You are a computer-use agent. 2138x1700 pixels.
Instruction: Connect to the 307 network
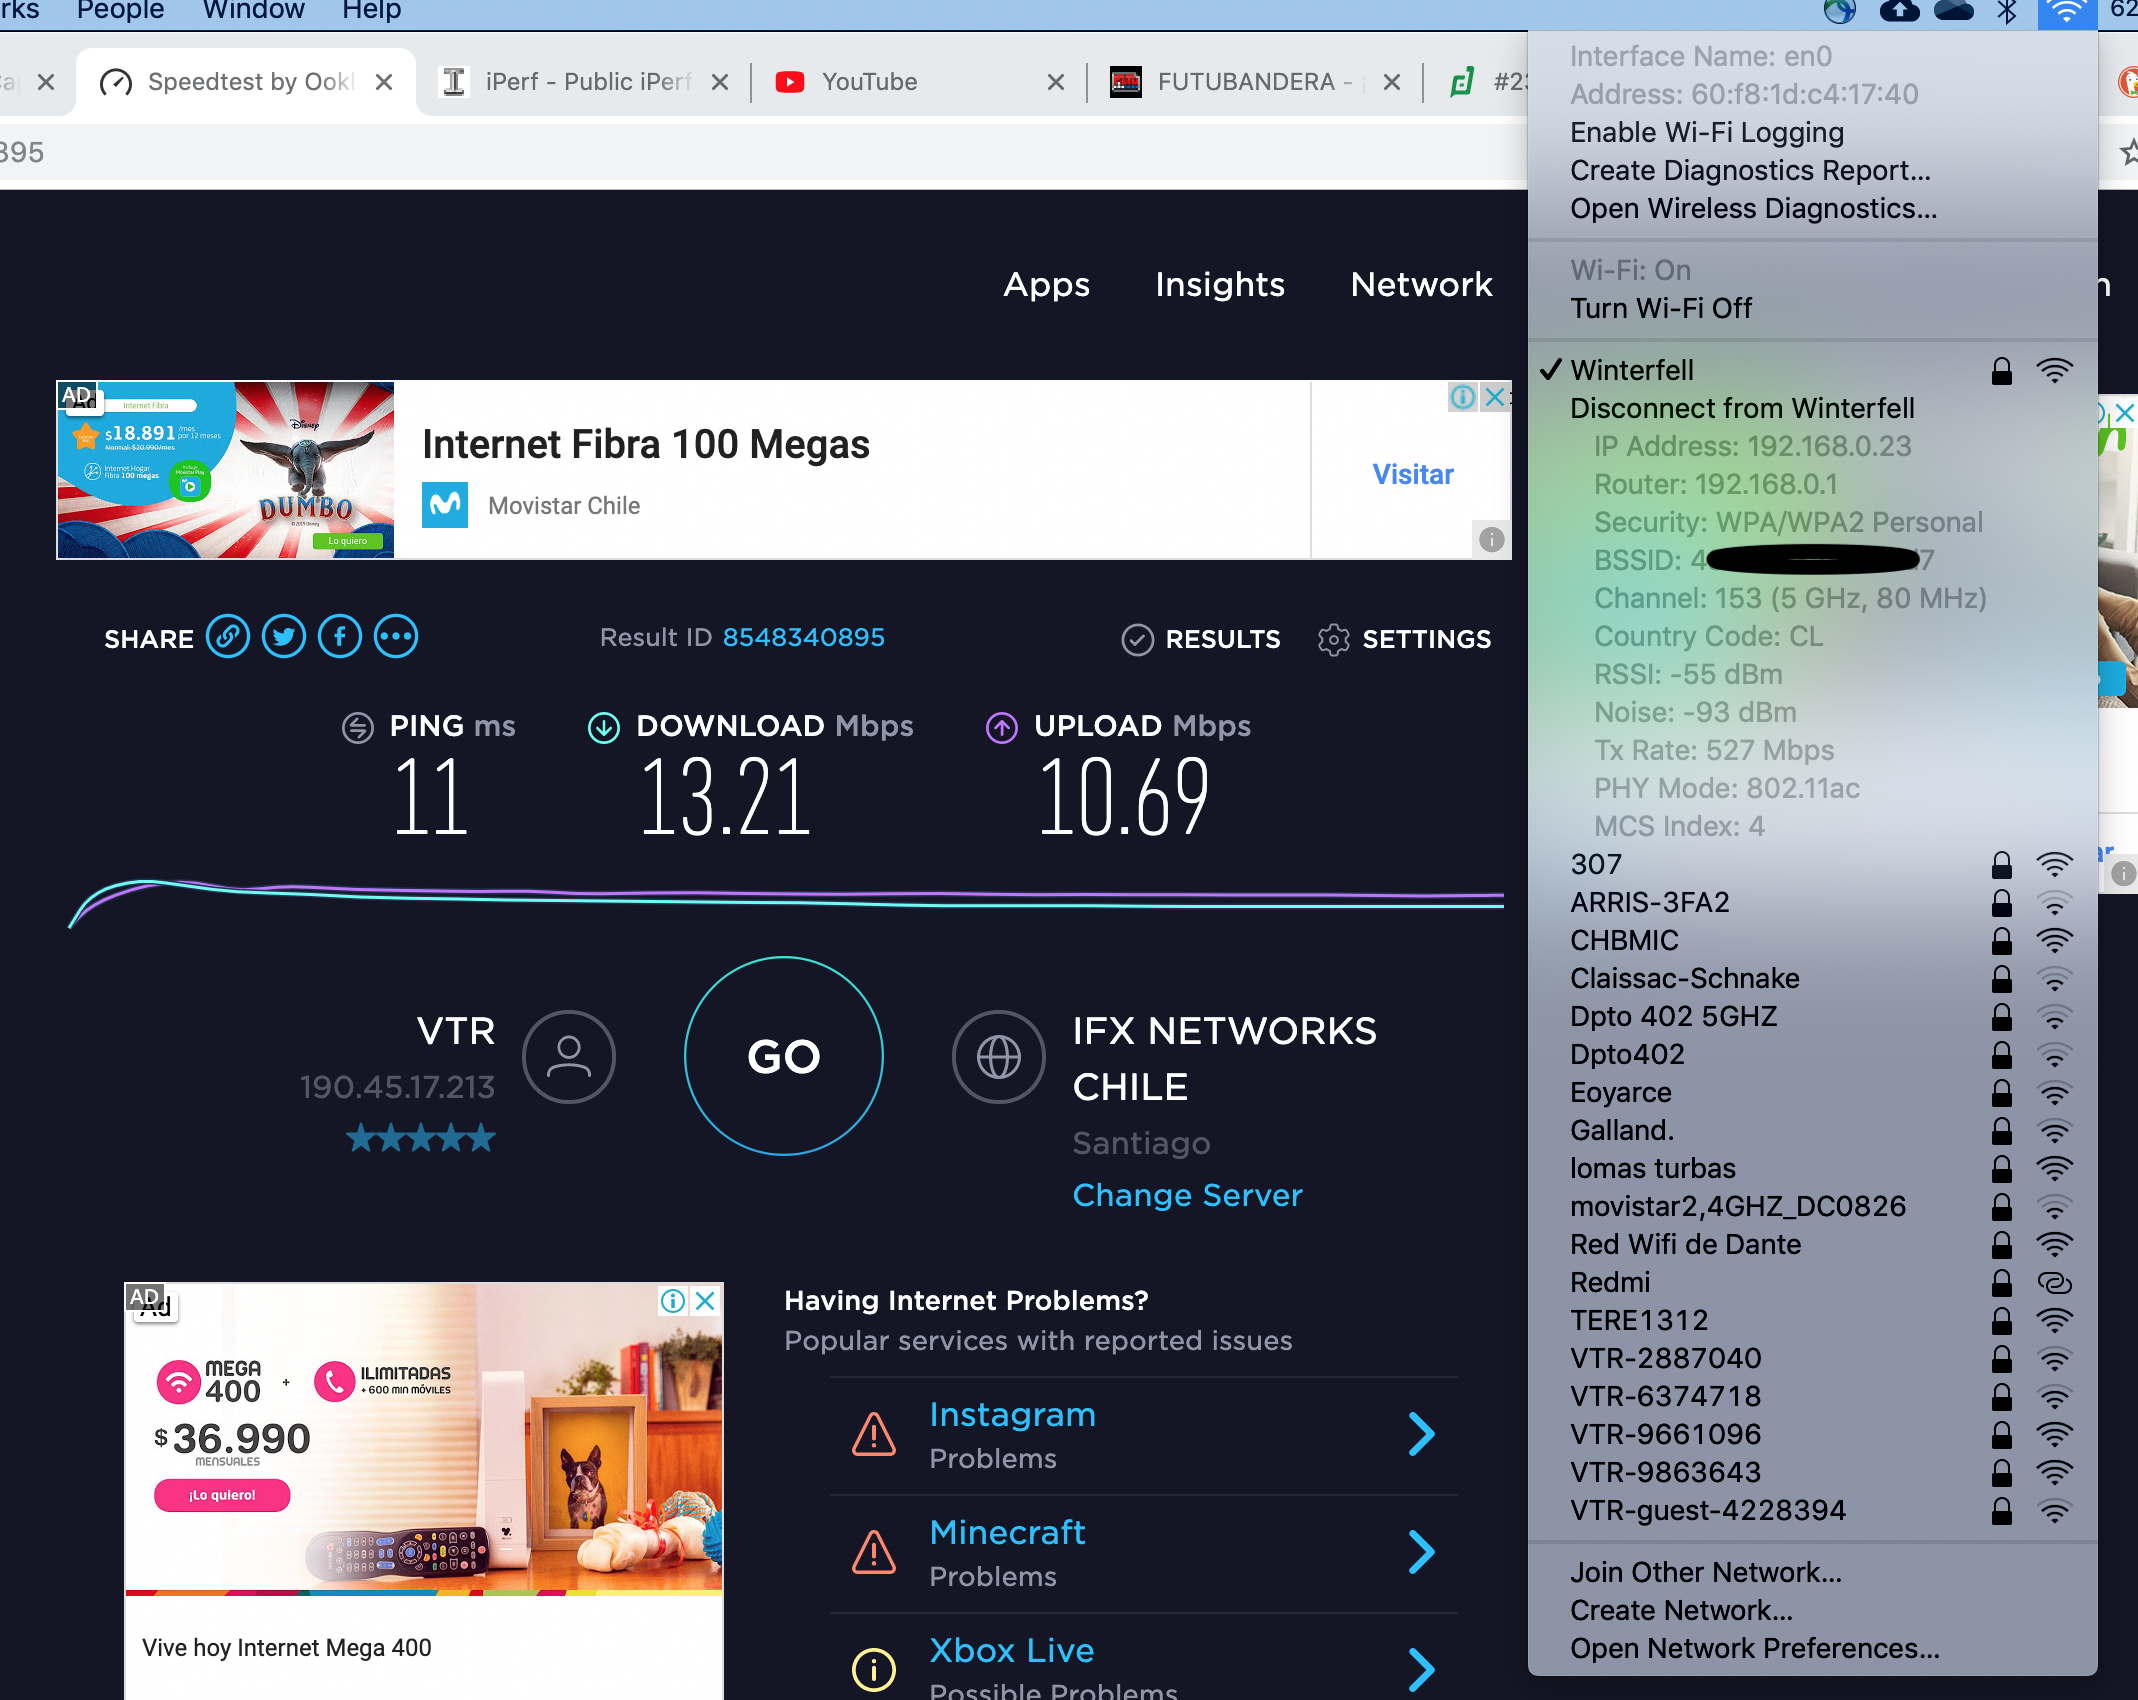1812,864
